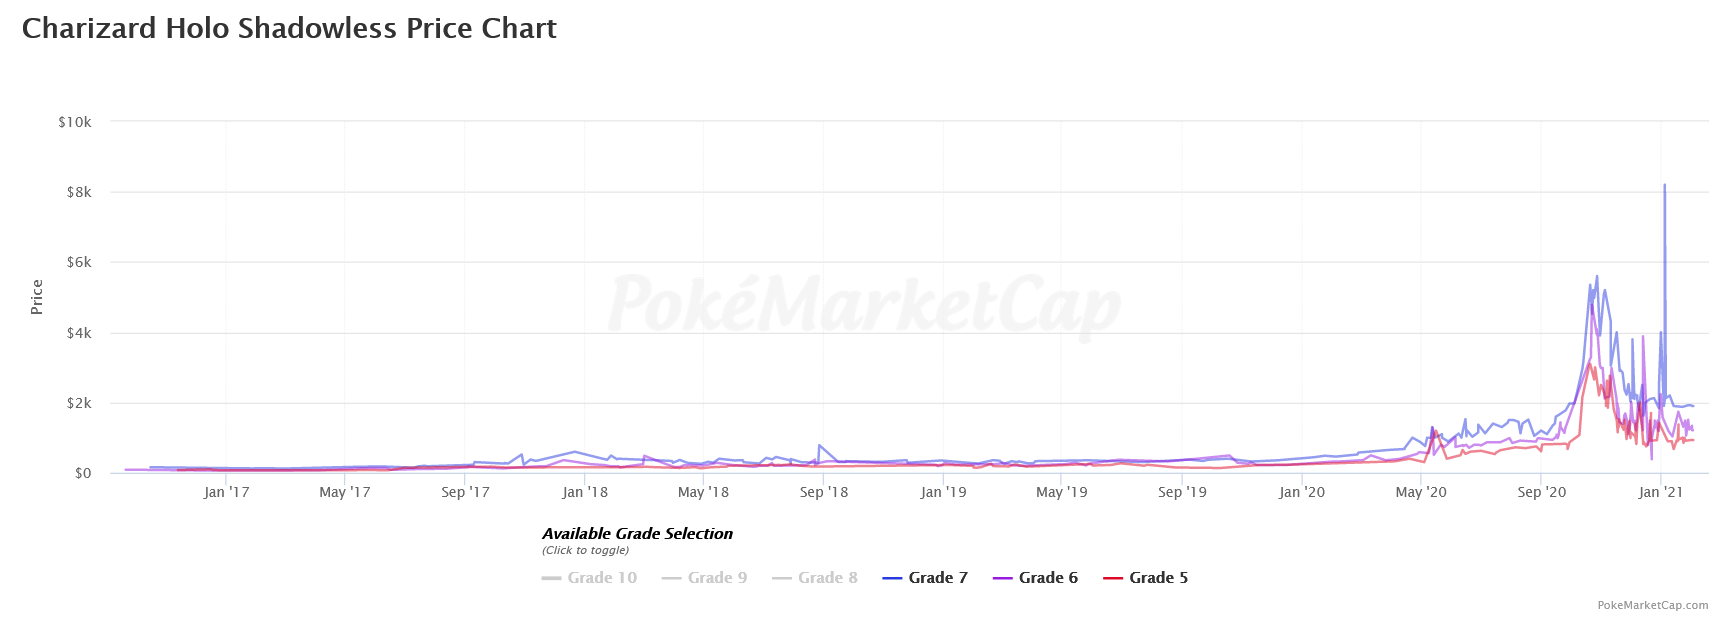This screenshot has width=1736, height=632.
Task: Enable the Grade 8 legend entry
Action: [x=827, y=578]
